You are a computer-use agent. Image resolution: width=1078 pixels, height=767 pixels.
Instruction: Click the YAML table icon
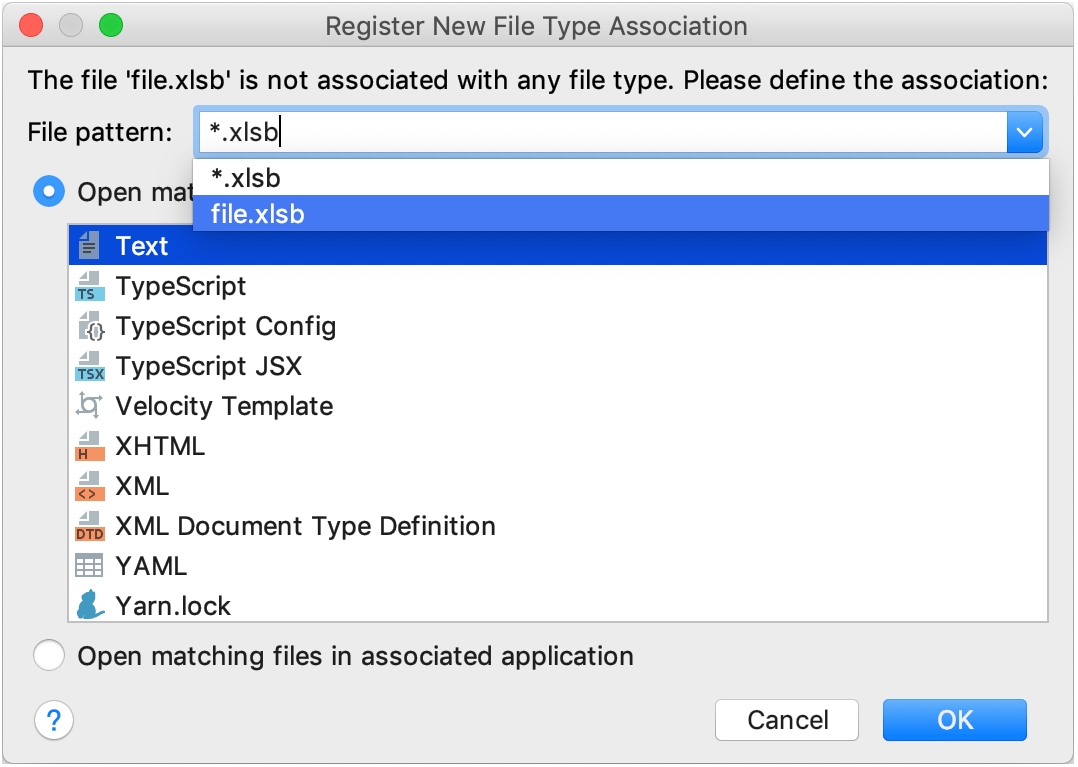coord(89,566)
